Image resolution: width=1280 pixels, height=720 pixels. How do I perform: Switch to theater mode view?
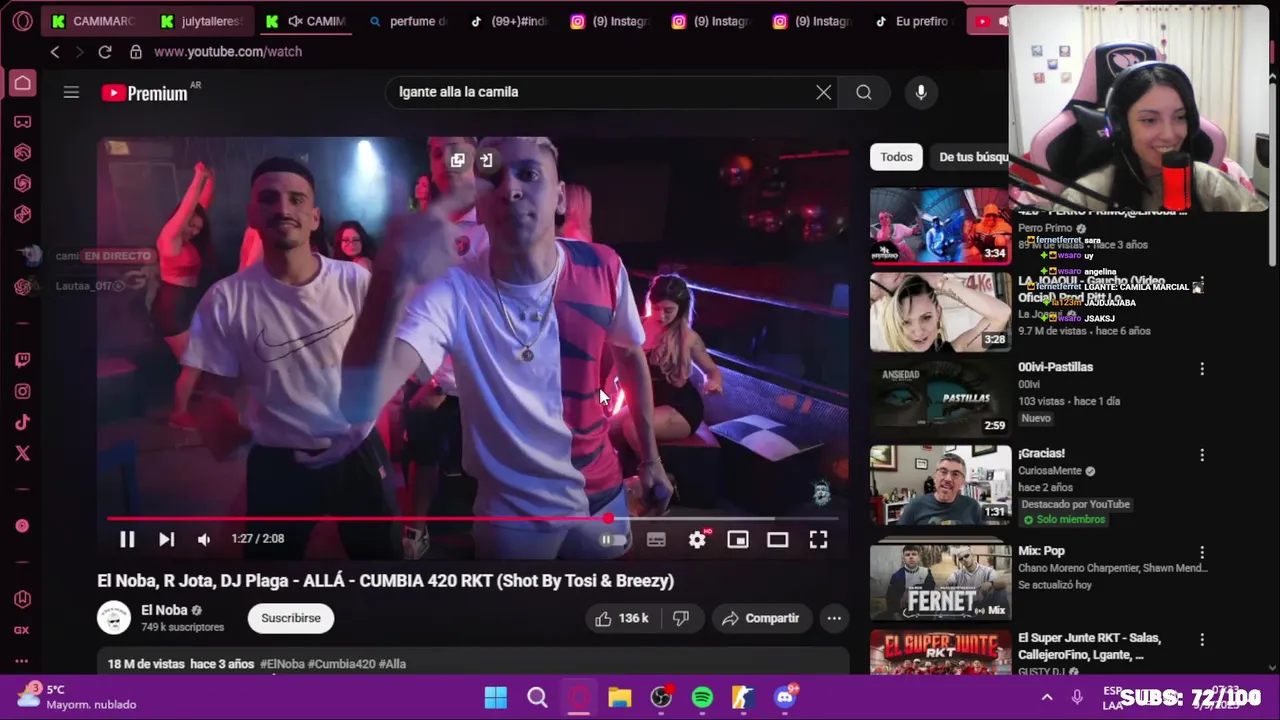778,539
